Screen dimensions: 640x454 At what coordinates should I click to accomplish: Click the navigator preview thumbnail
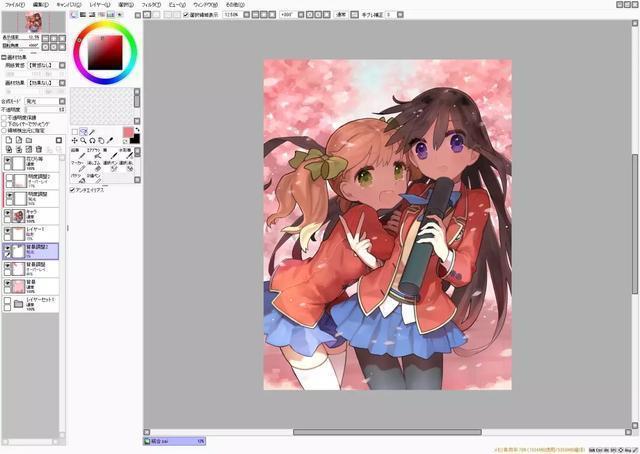33,22
